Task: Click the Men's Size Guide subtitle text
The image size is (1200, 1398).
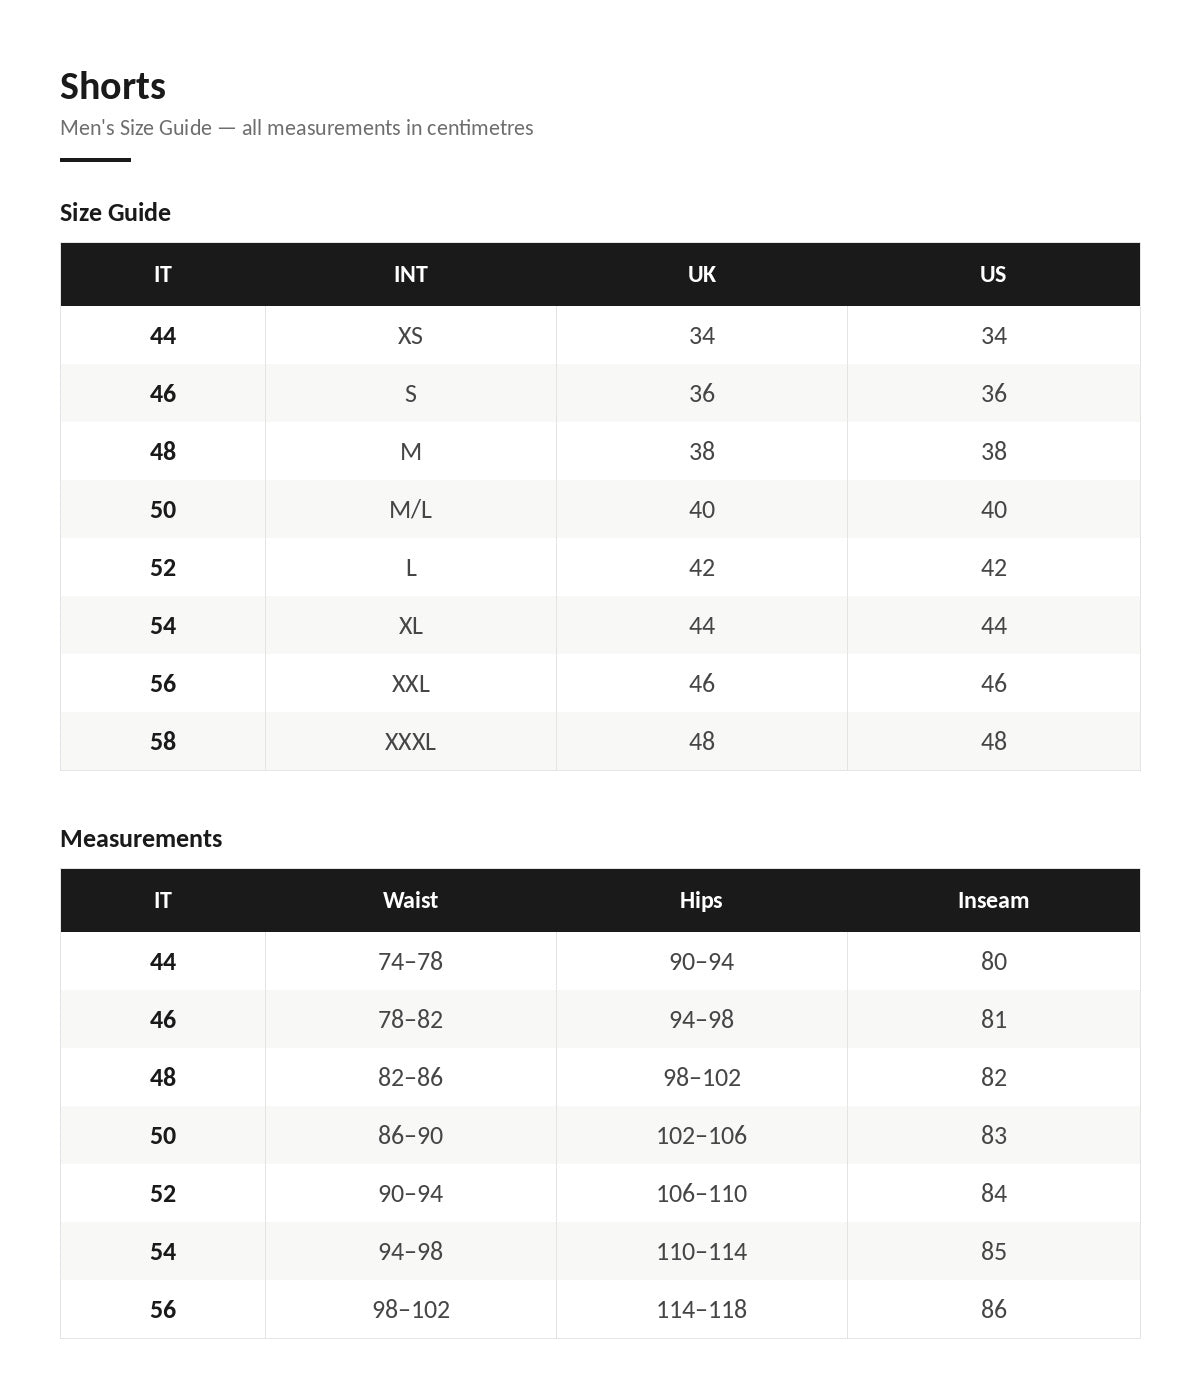Action: [296, 128]
